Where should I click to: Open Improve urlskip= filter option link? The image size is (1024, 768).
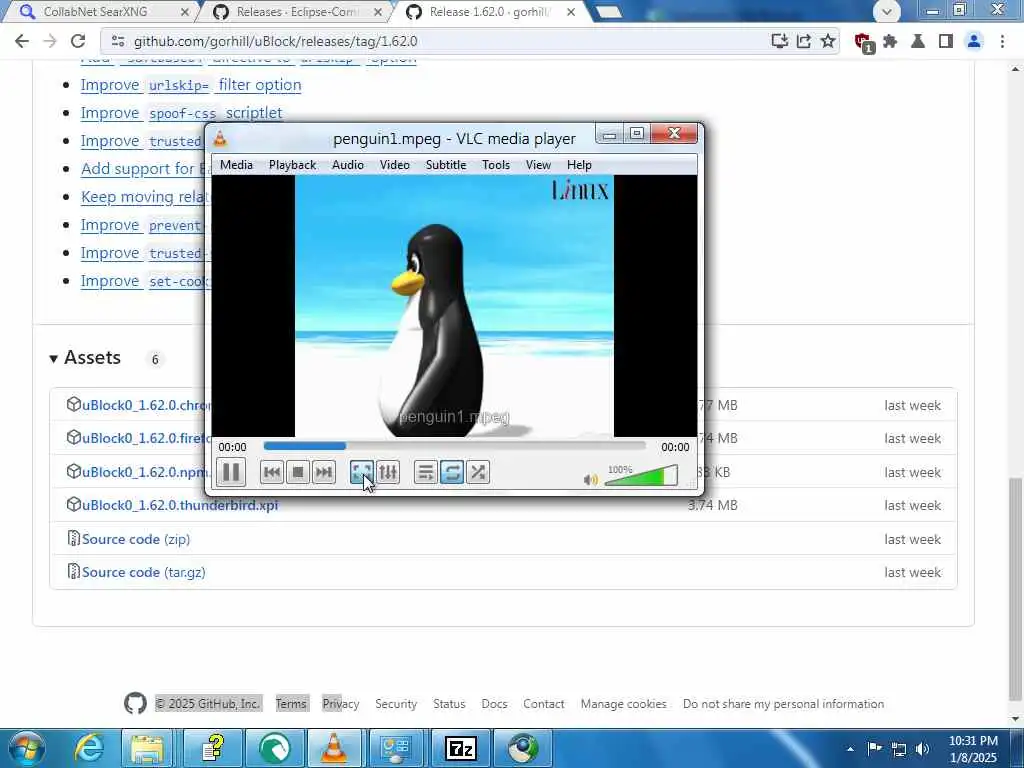coord(191,86)
